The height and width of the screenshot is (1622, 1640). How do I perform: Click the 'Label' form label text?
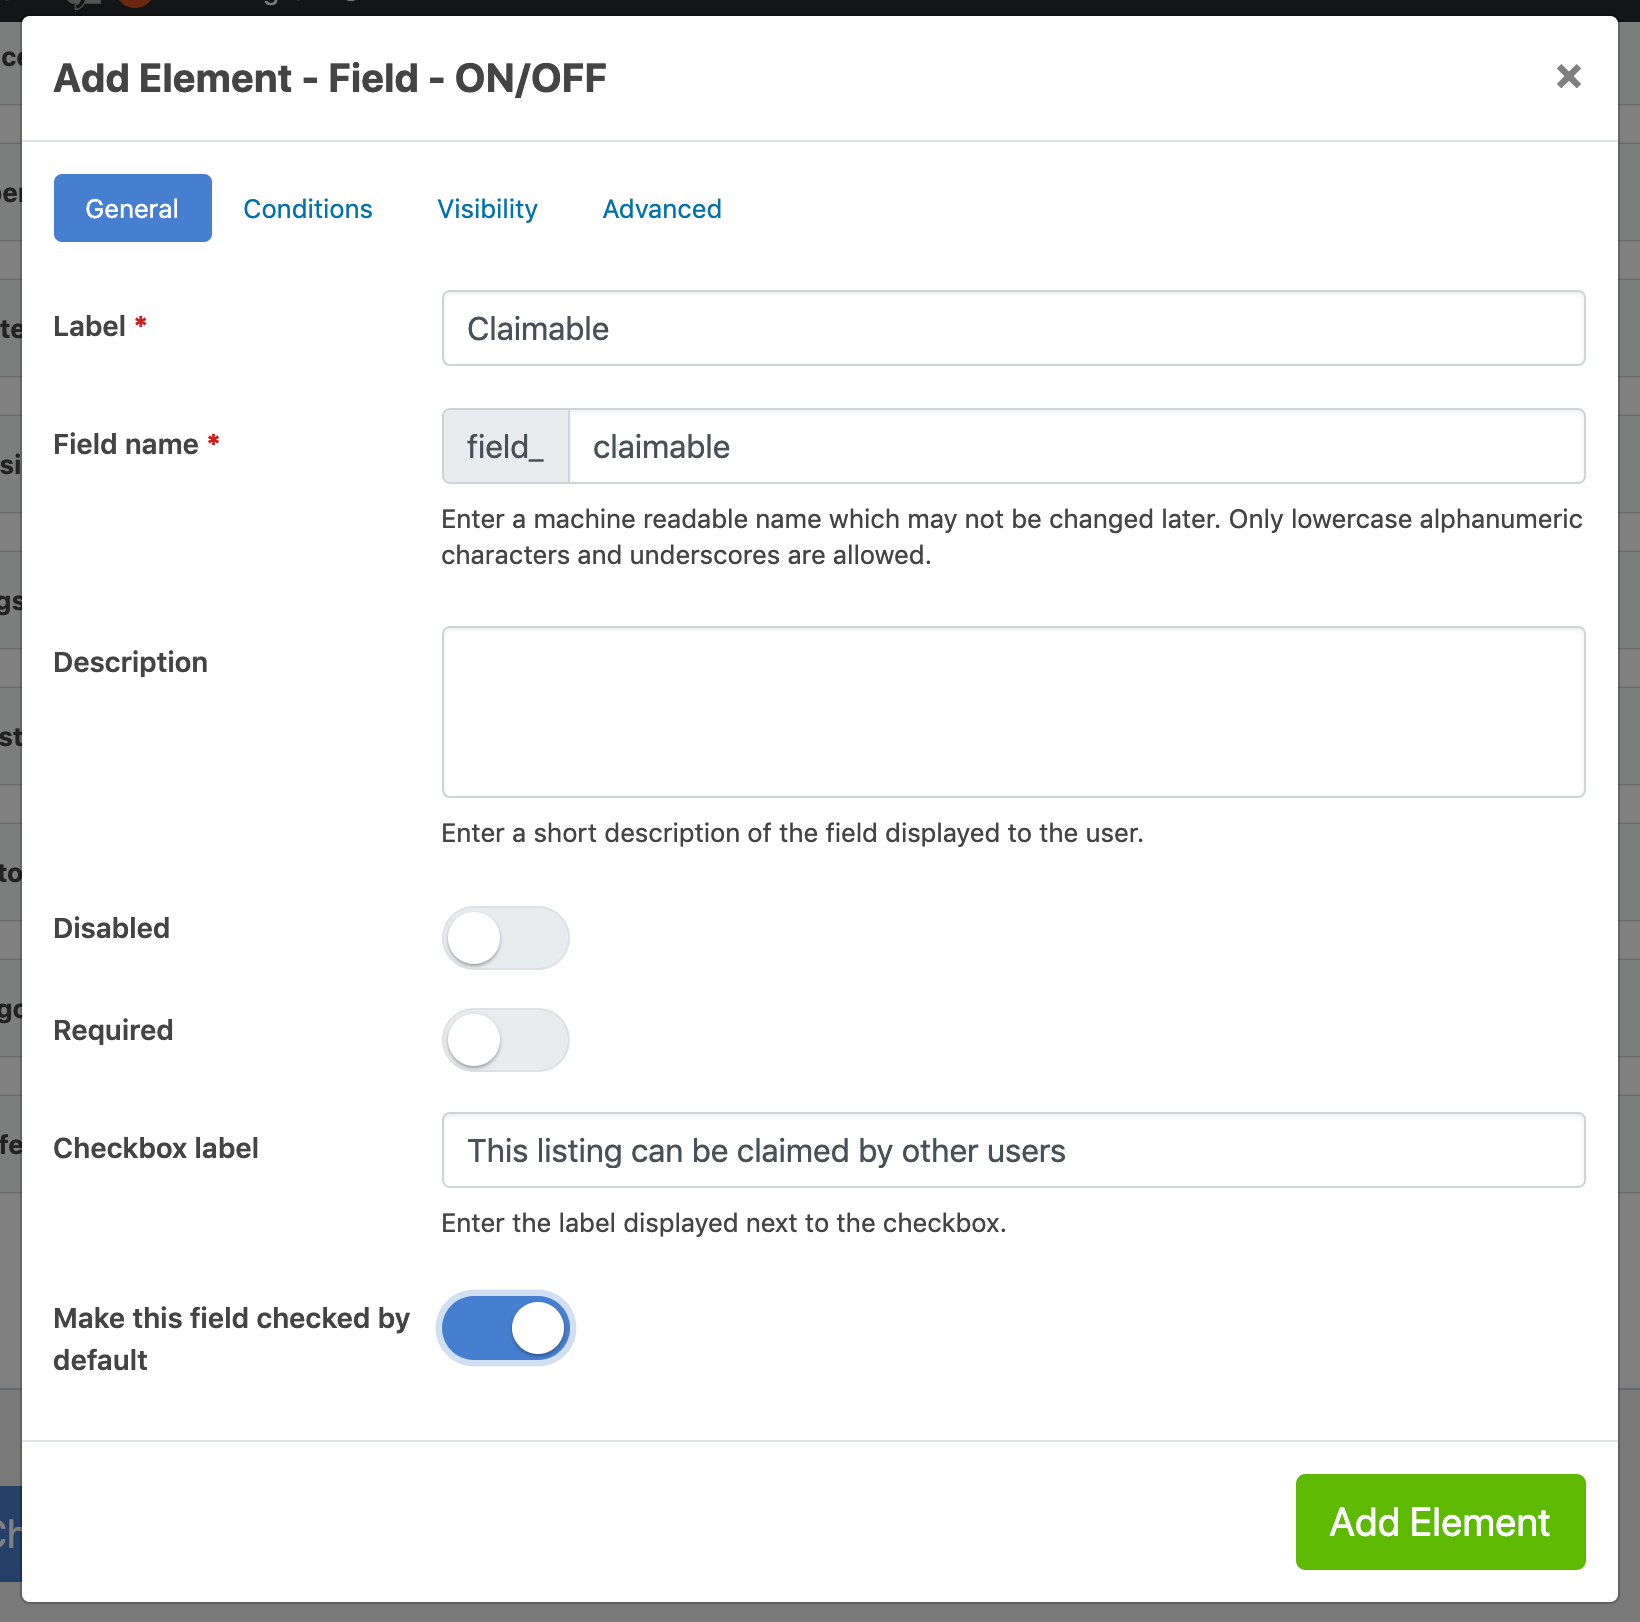coord(90,326)
